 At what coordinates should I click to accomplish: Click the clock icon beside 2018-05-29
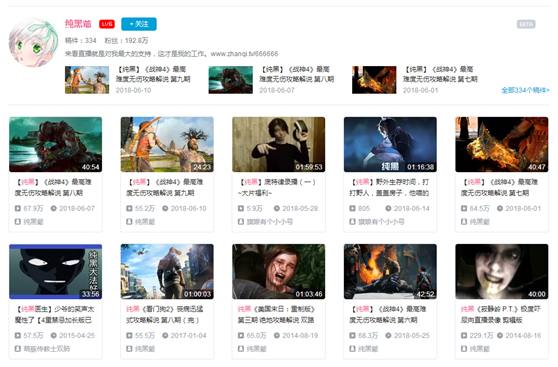tap(277, 208)
